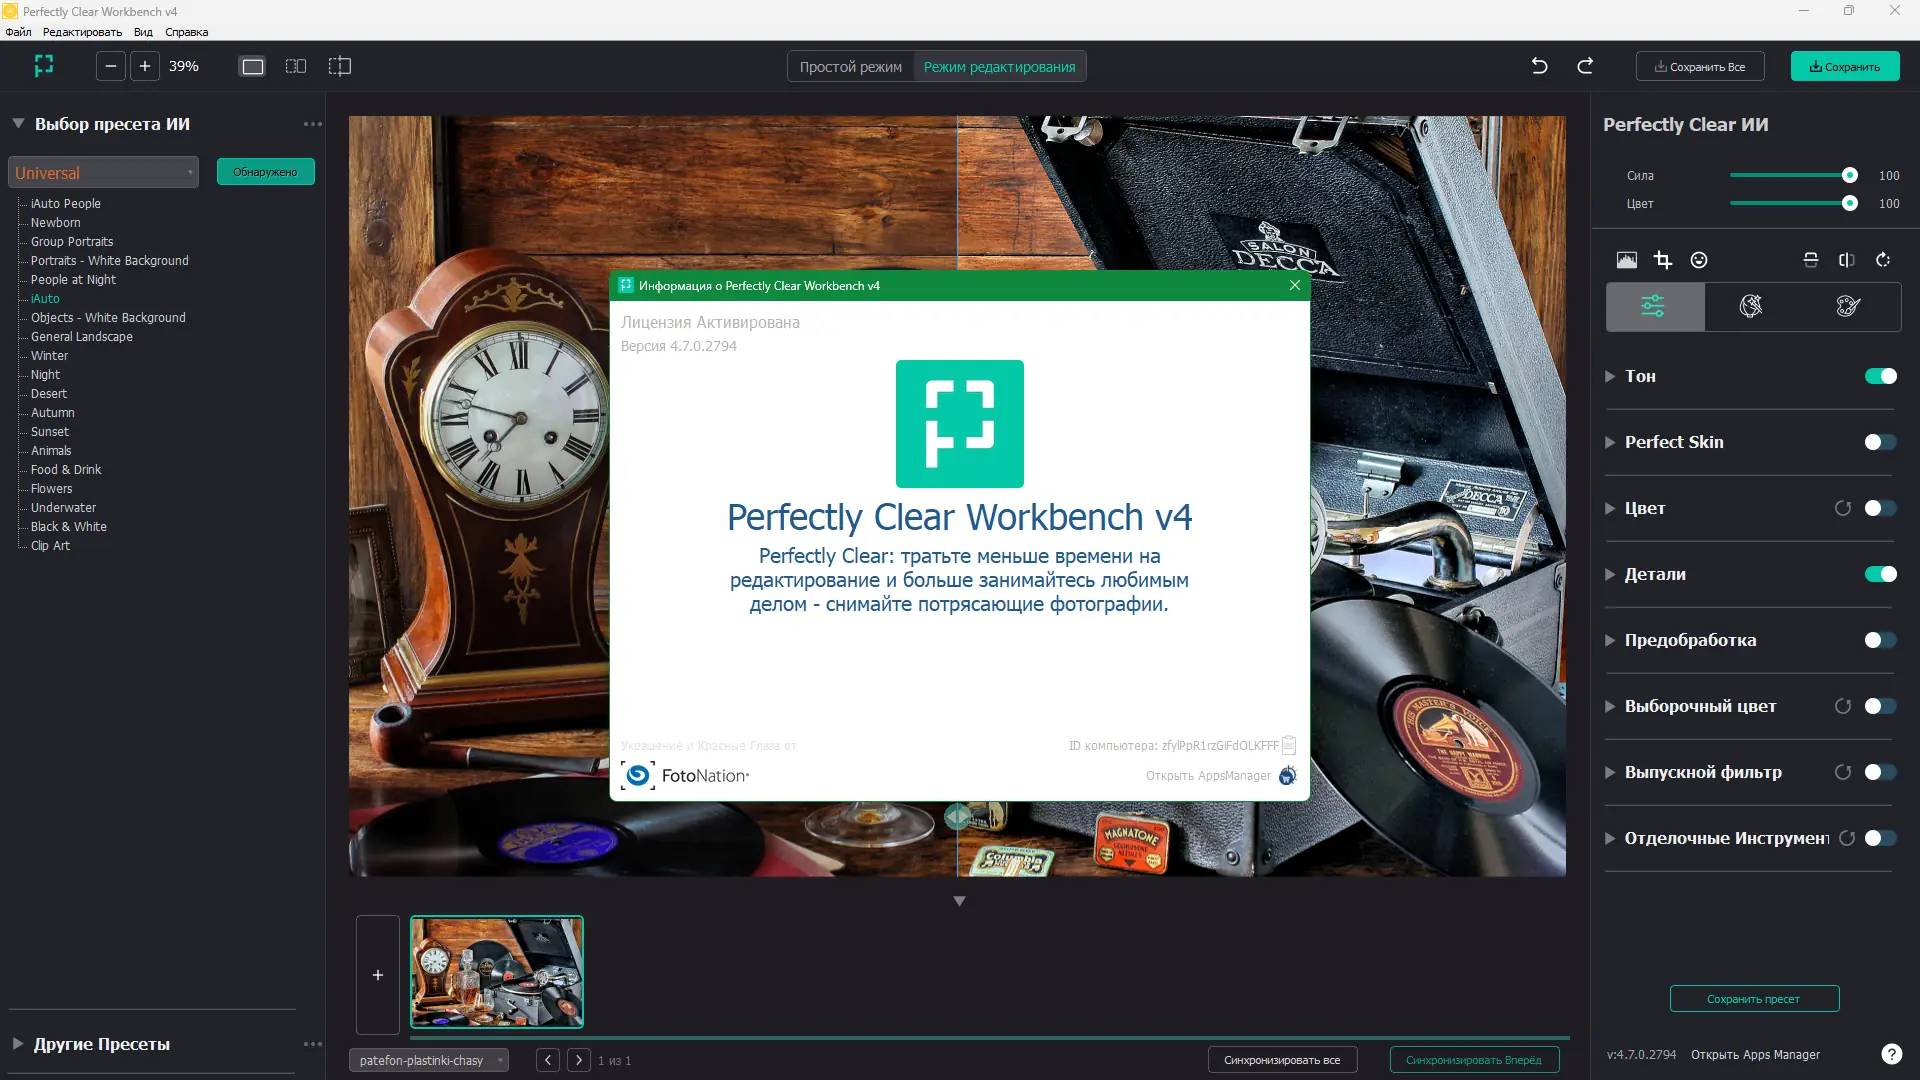
Task: Expand the Детали section
Action: [1610, 574]
